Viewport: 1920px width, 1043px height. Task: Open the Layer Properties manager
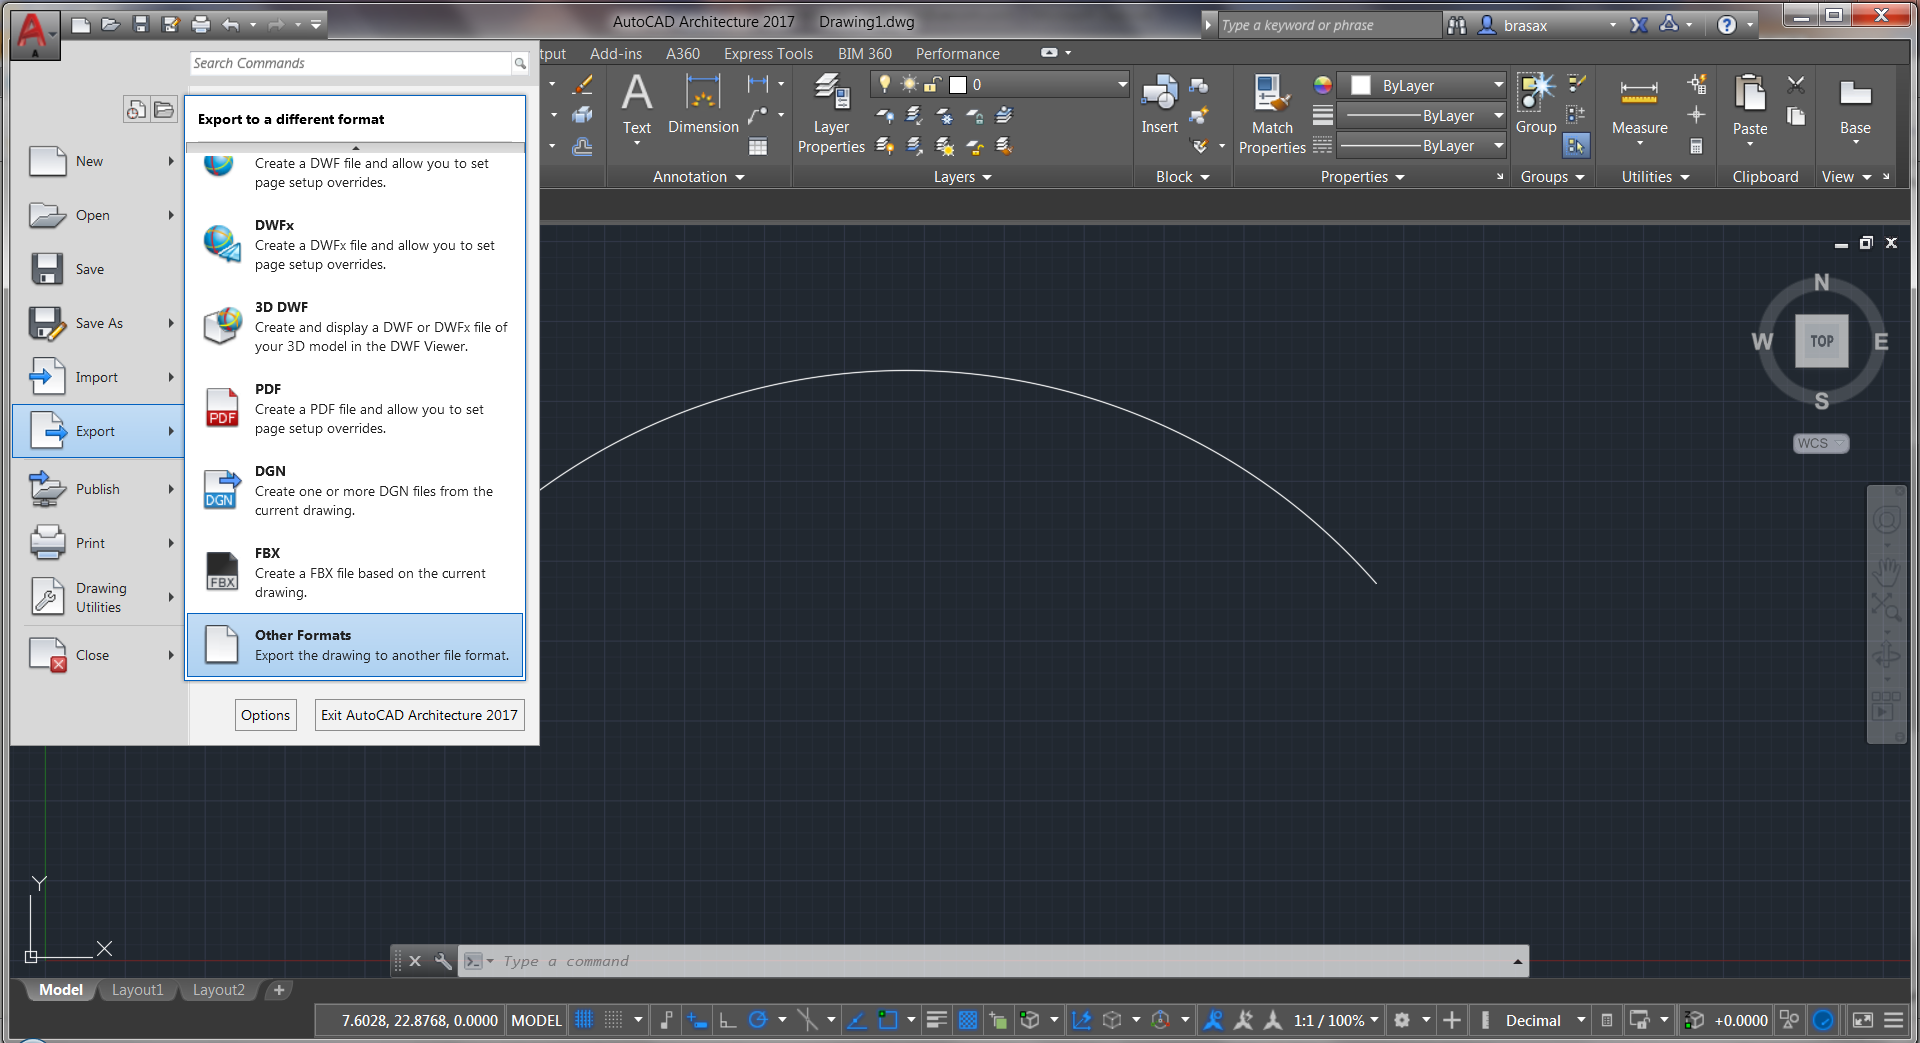pos(830,112)
